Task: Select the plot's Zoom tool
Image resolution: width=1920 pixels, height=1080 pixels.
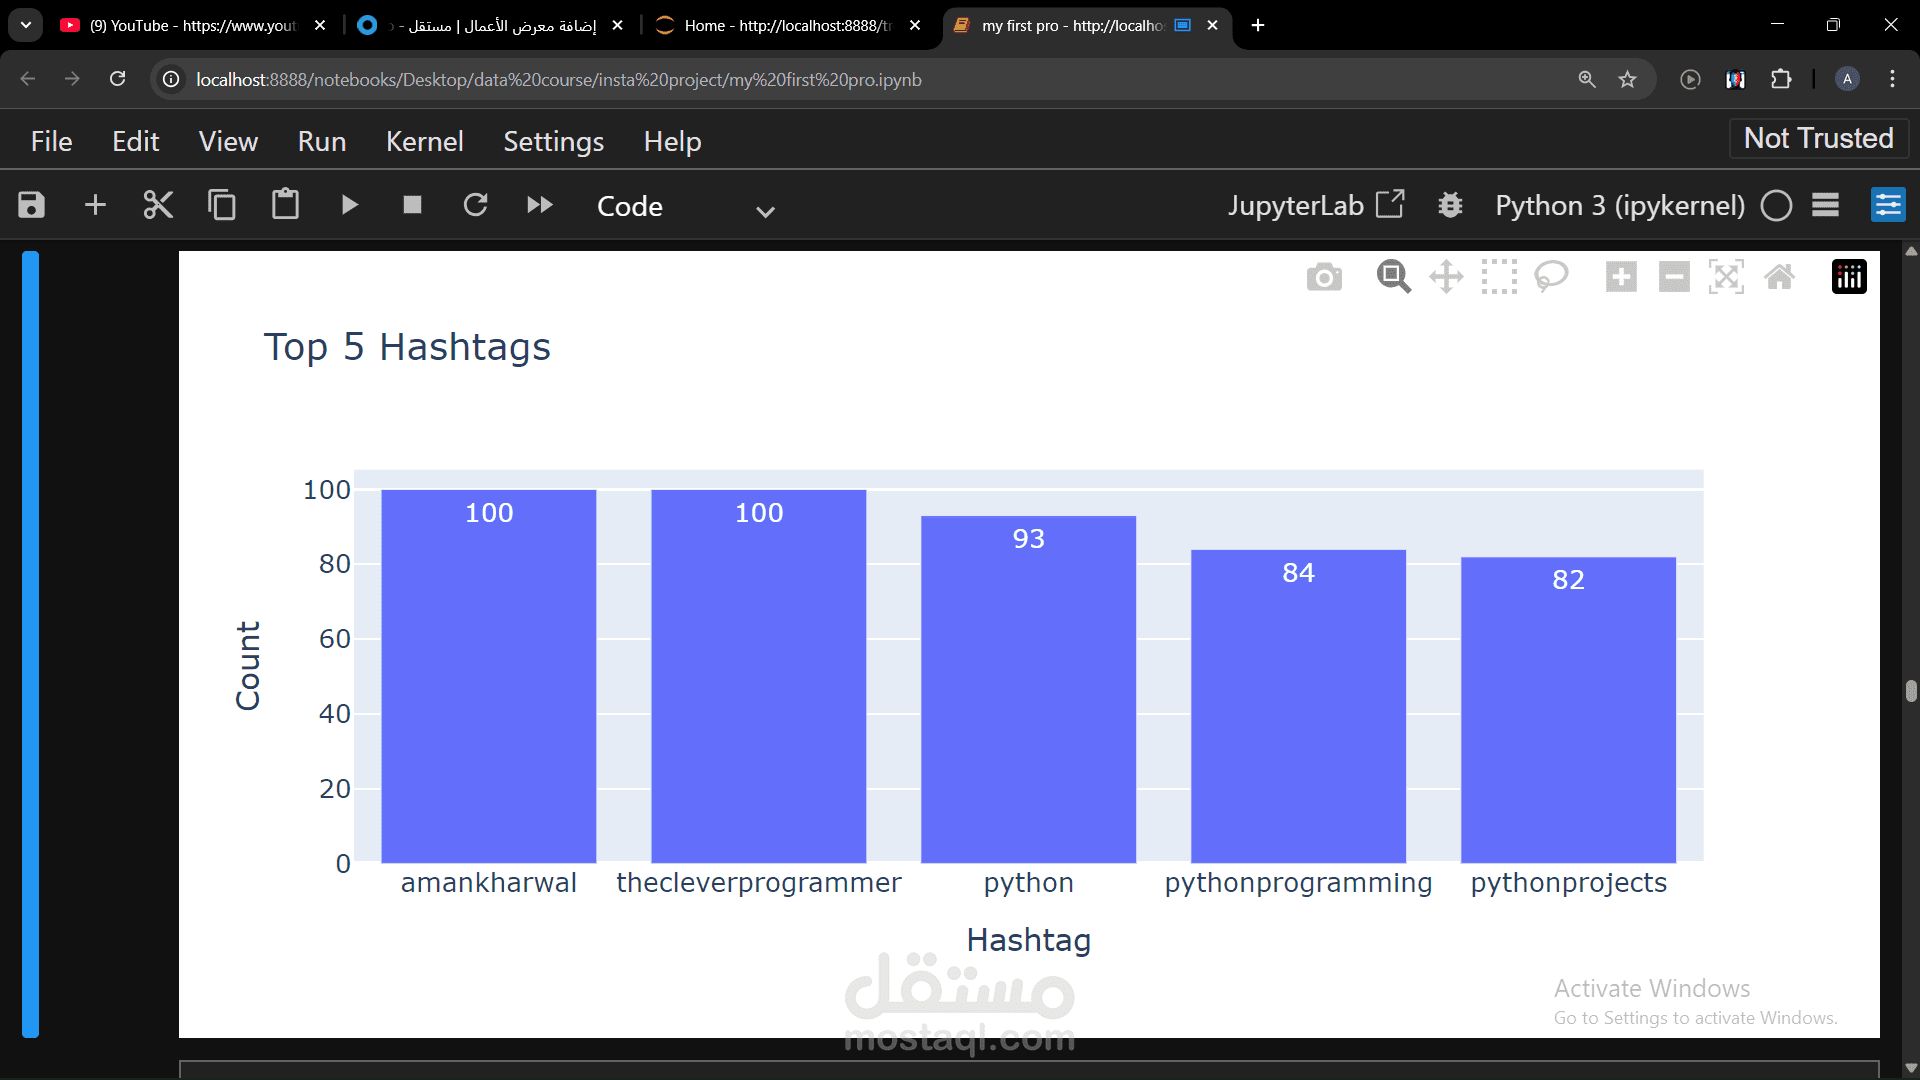Action: pyautogui.click(x=1393, y=277)
